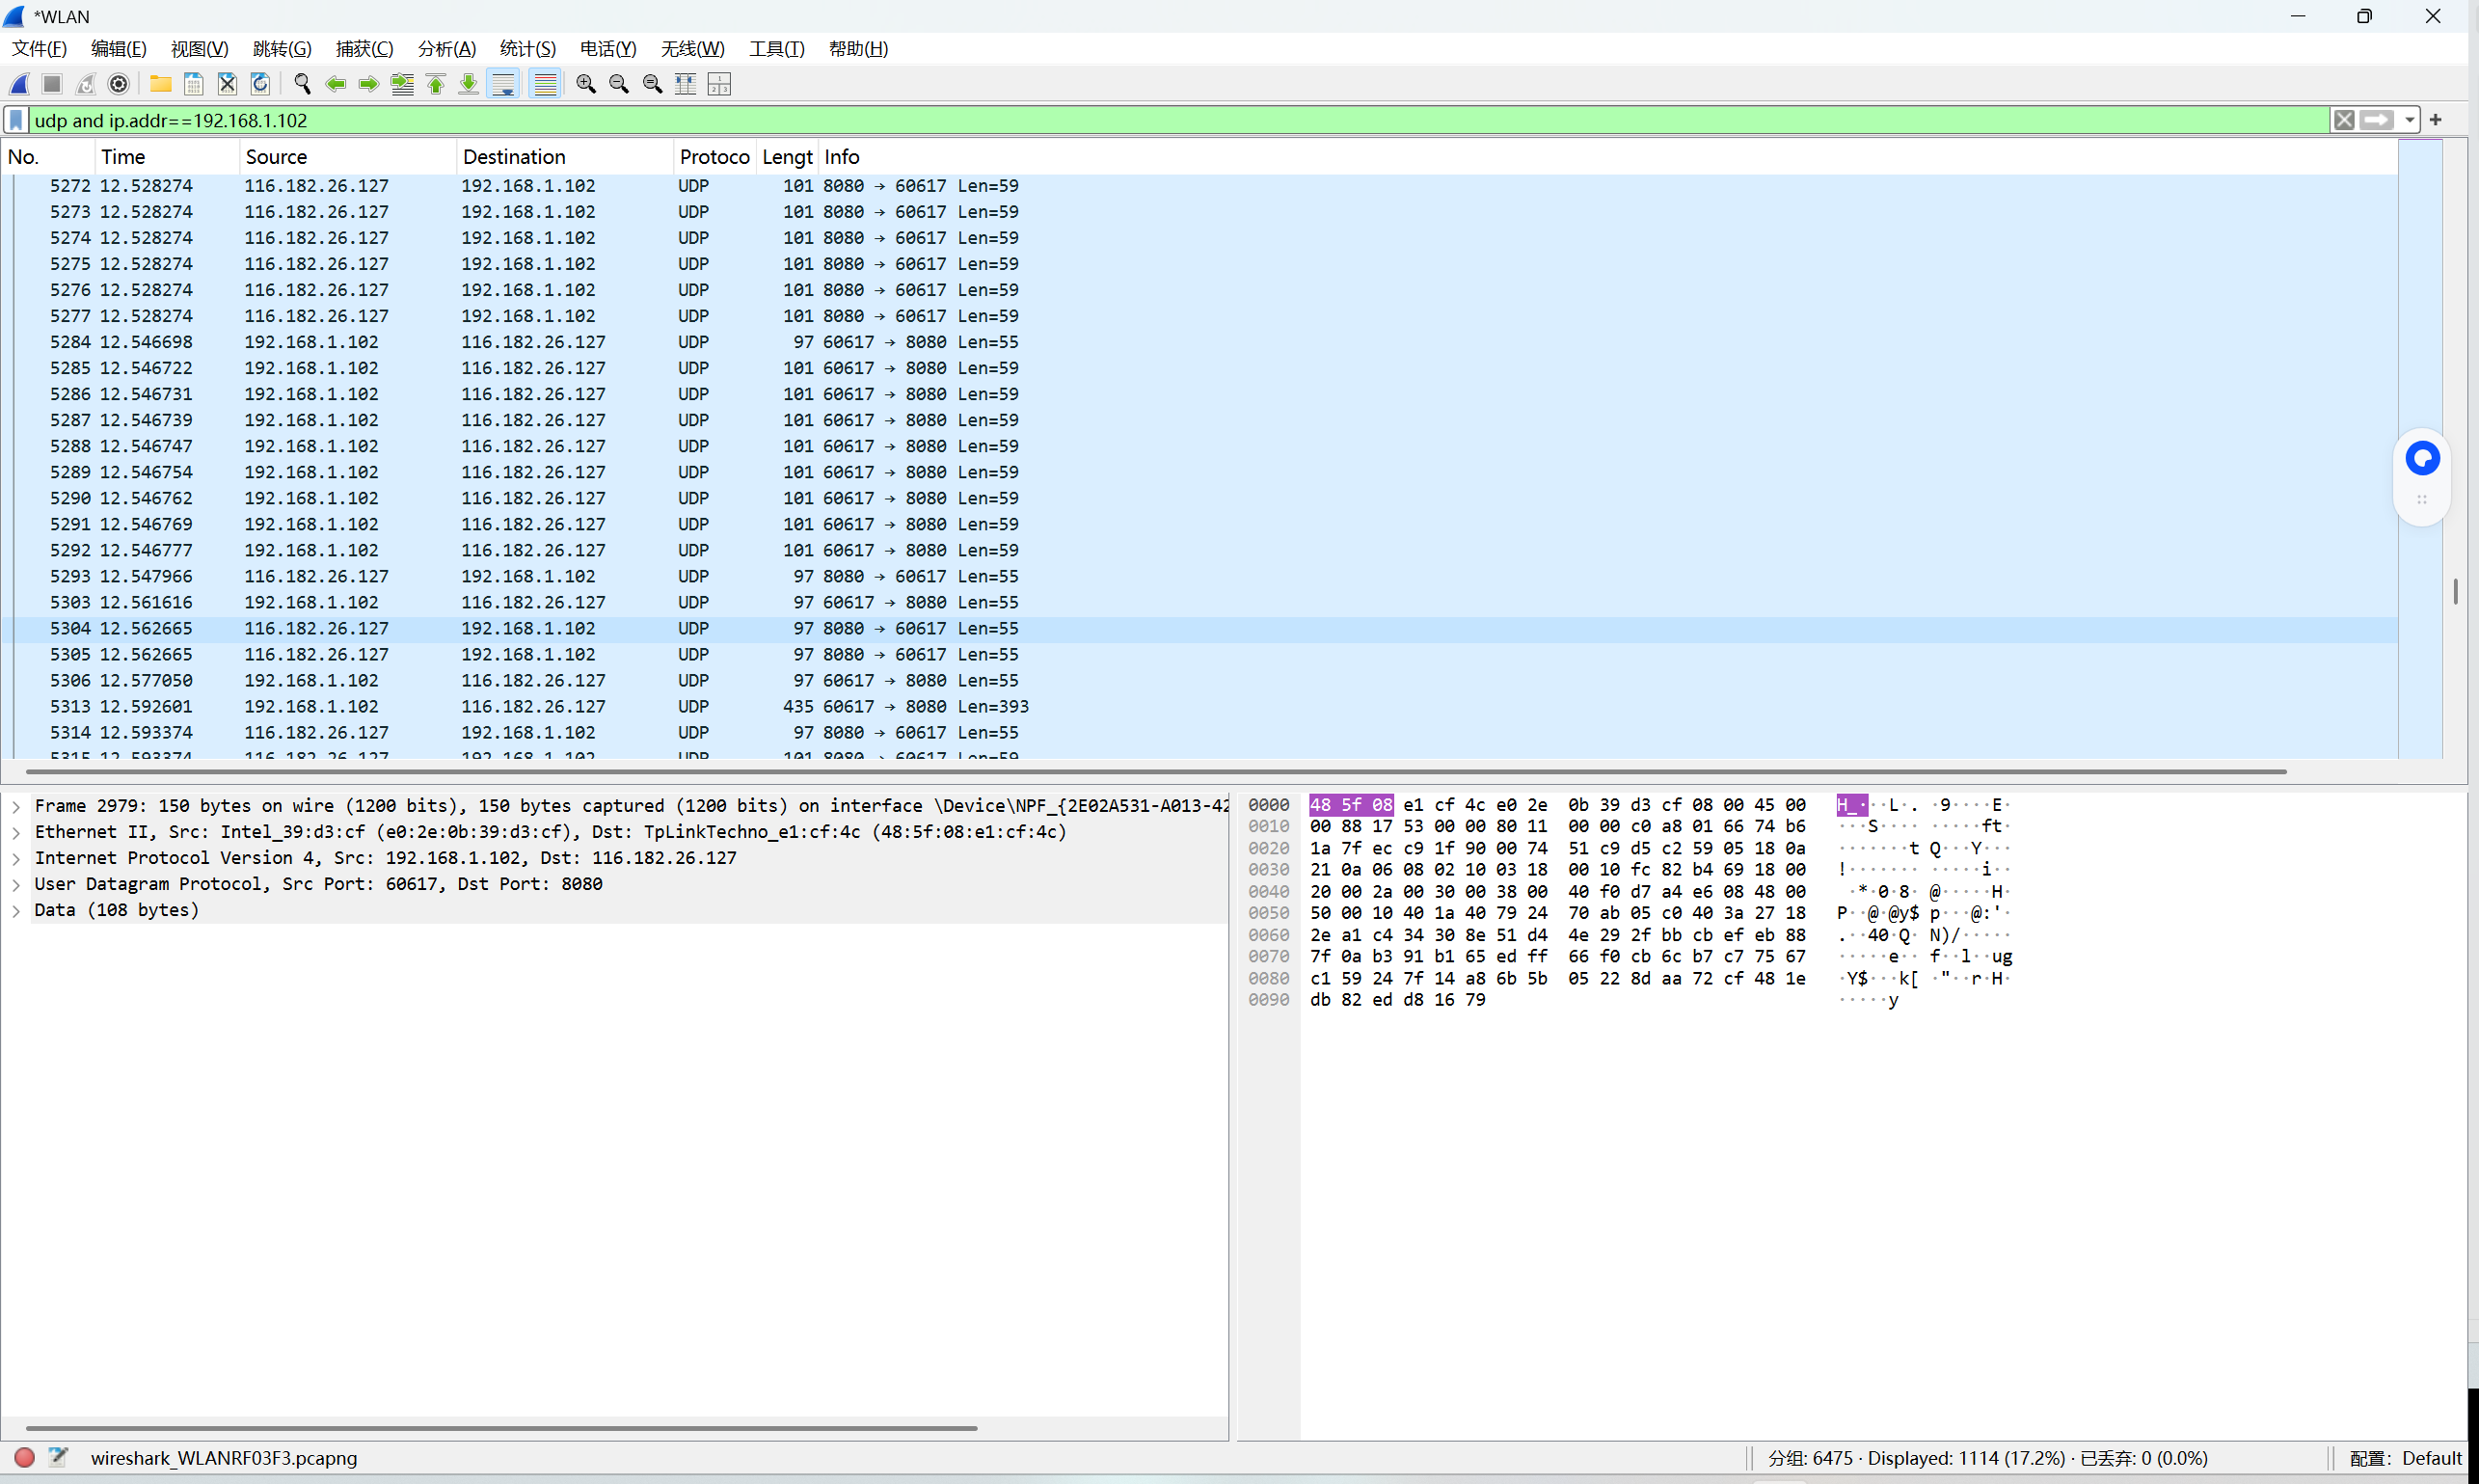The height and width of the screenshot is (1484, 2479).
Task: Toggle auto-scroll during live capture
Action: (x=503, y=84)
